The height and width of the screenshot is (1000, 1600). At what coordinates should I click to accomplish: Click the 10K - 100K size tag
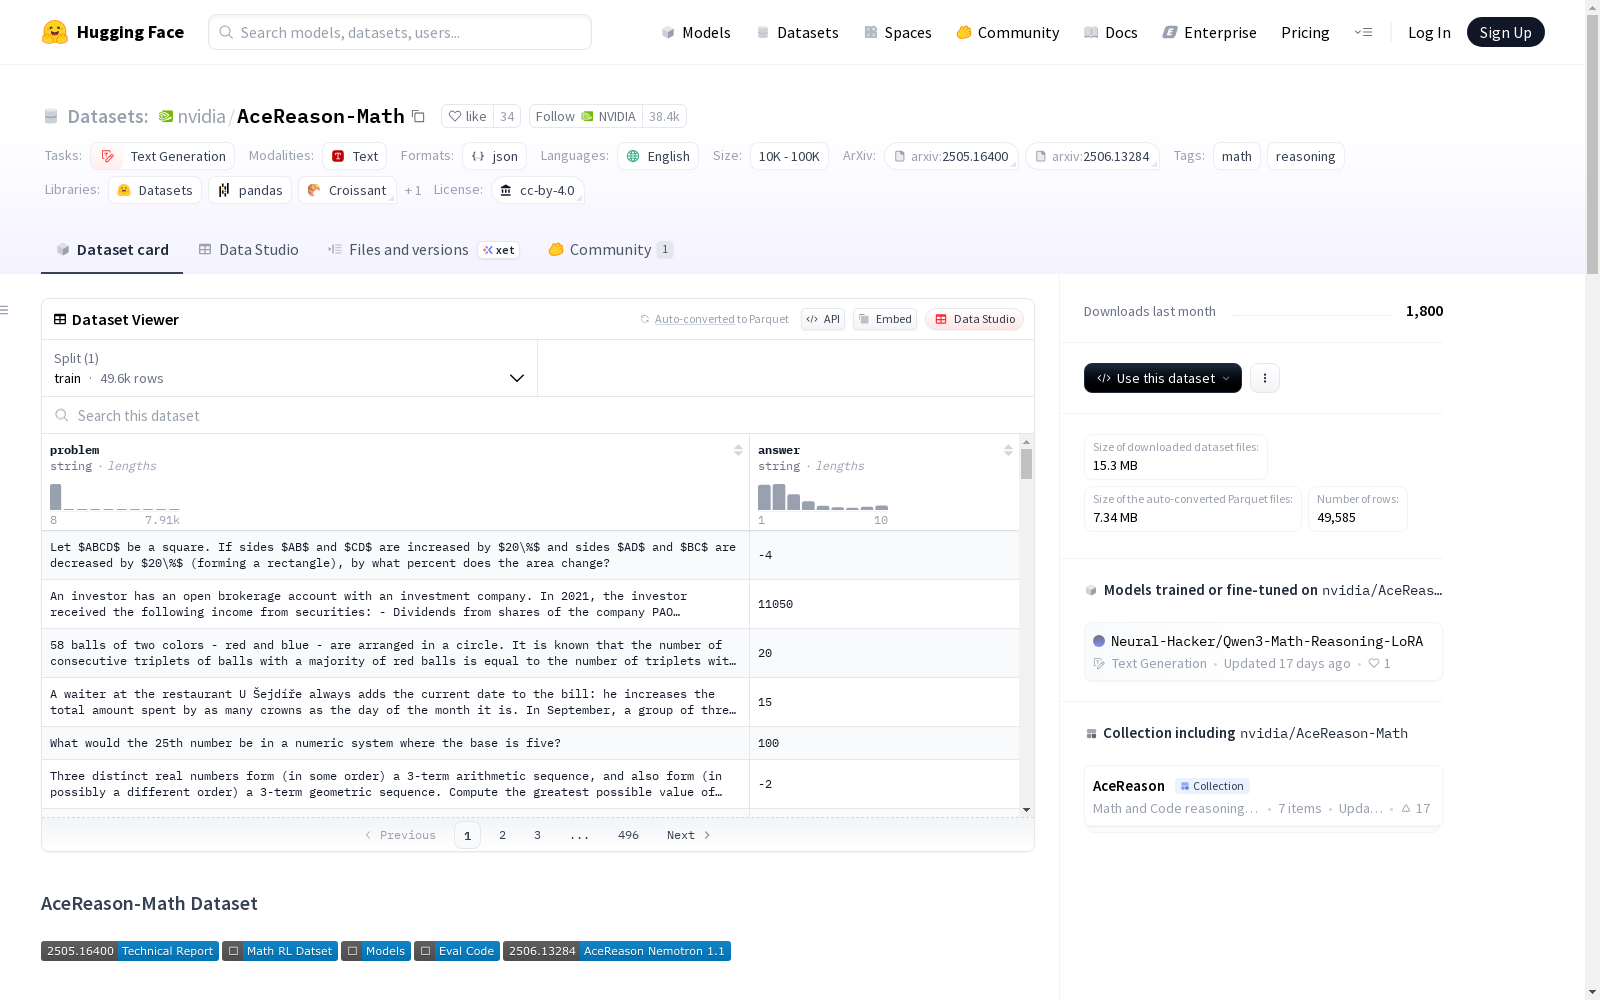pyautogui.click(x=789, y=156)
